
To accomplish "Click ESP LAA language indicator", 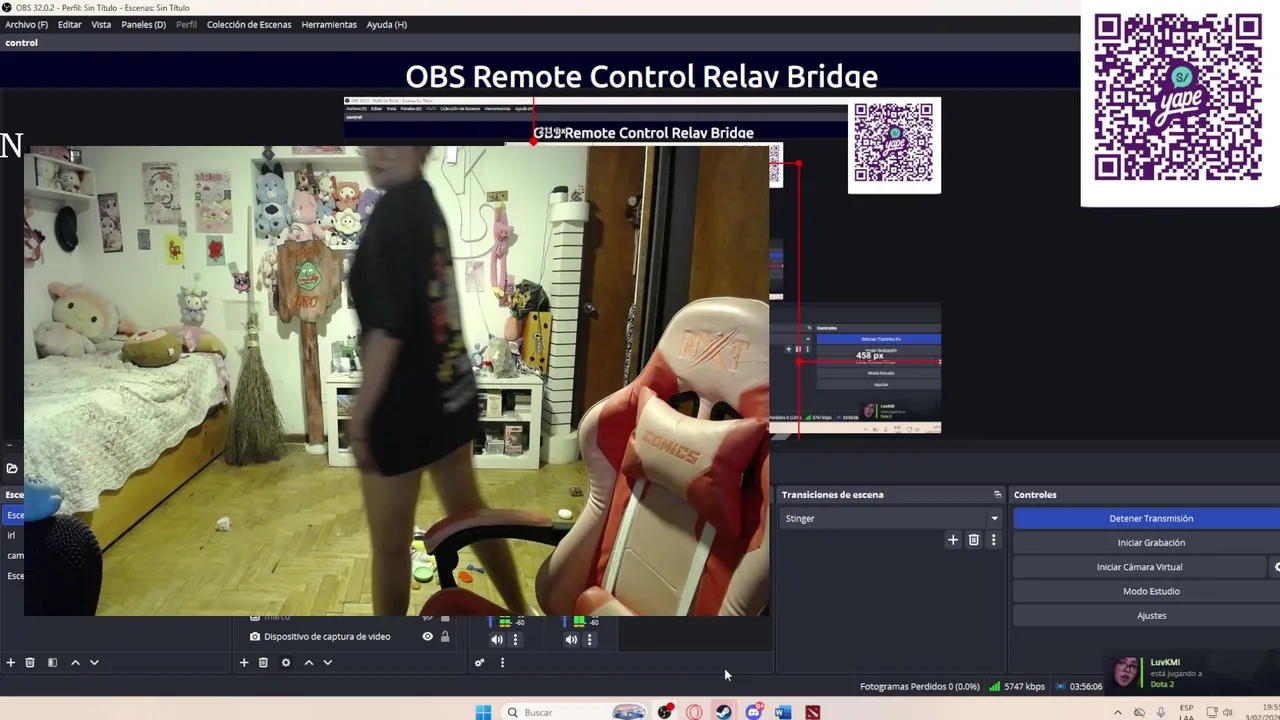I will point(1186,712).
